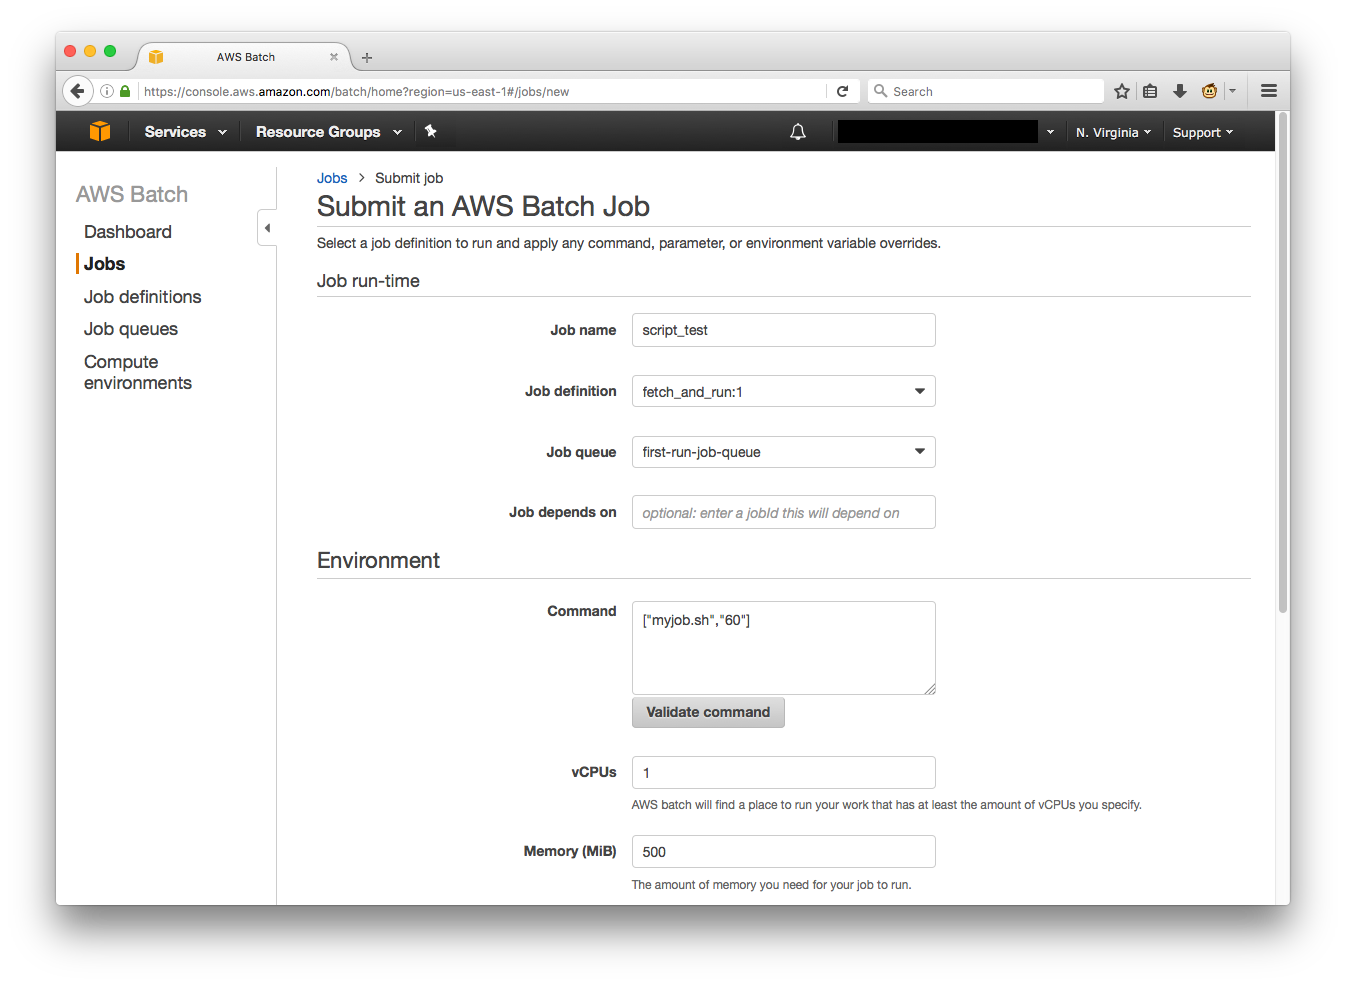Open Compute environments in sidebar

pos(138,372)
